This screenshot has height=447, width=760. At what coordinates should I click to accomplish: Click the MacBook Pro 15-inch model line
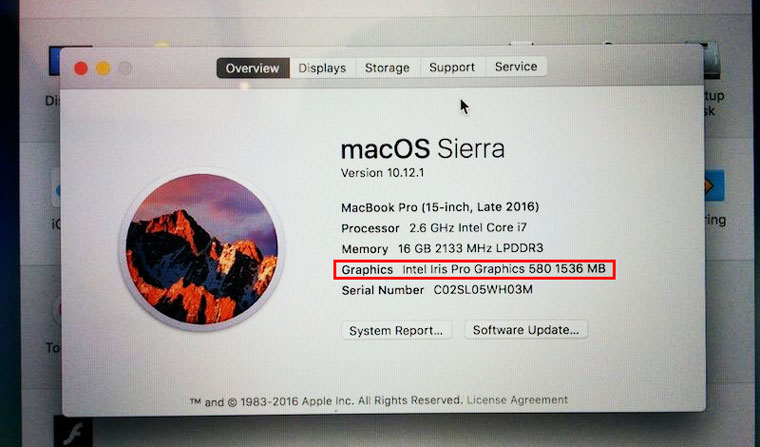(440, 208)
